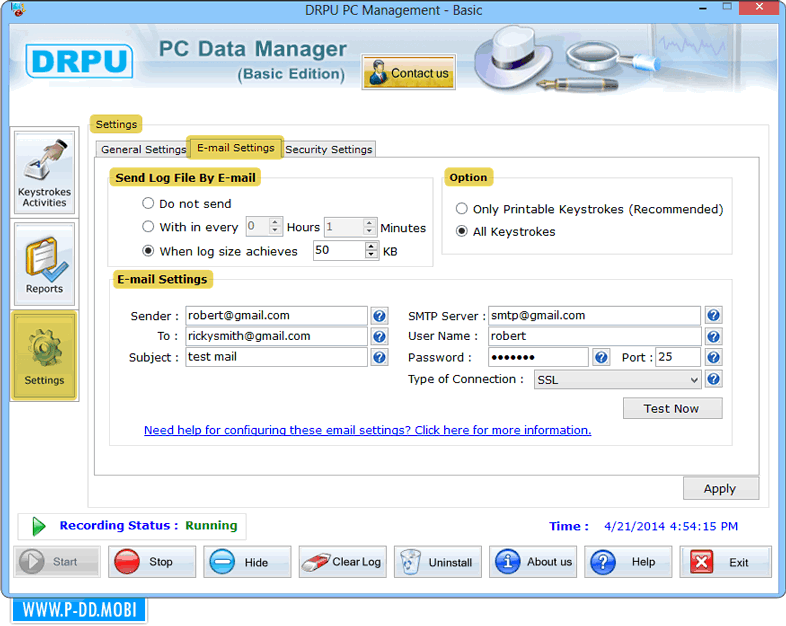
Task: Open the About us button
Action: (533, 562)
